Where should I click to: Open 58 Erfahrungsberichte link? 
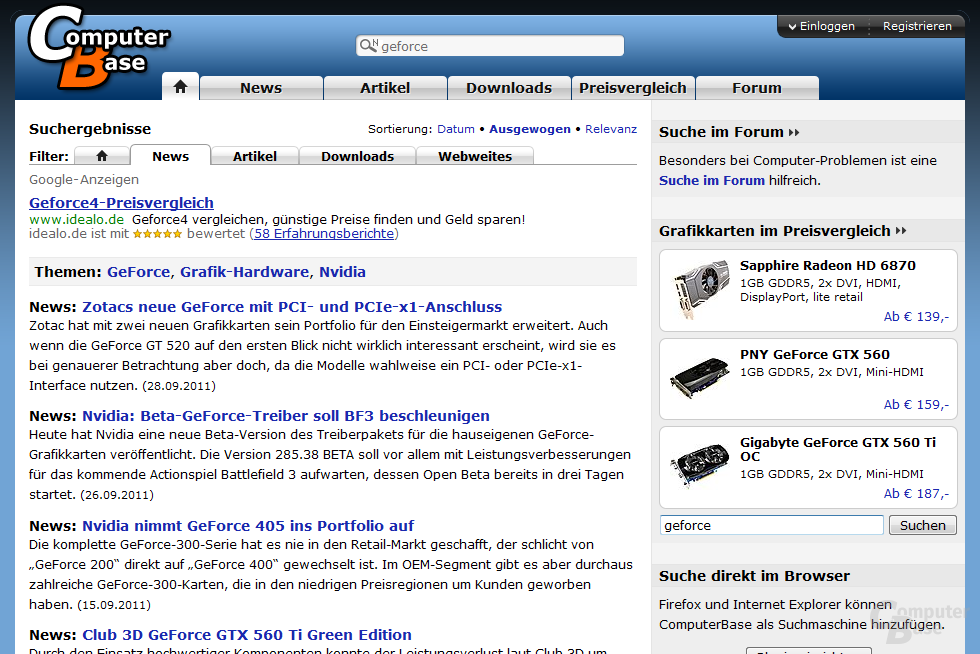[324, 234]
